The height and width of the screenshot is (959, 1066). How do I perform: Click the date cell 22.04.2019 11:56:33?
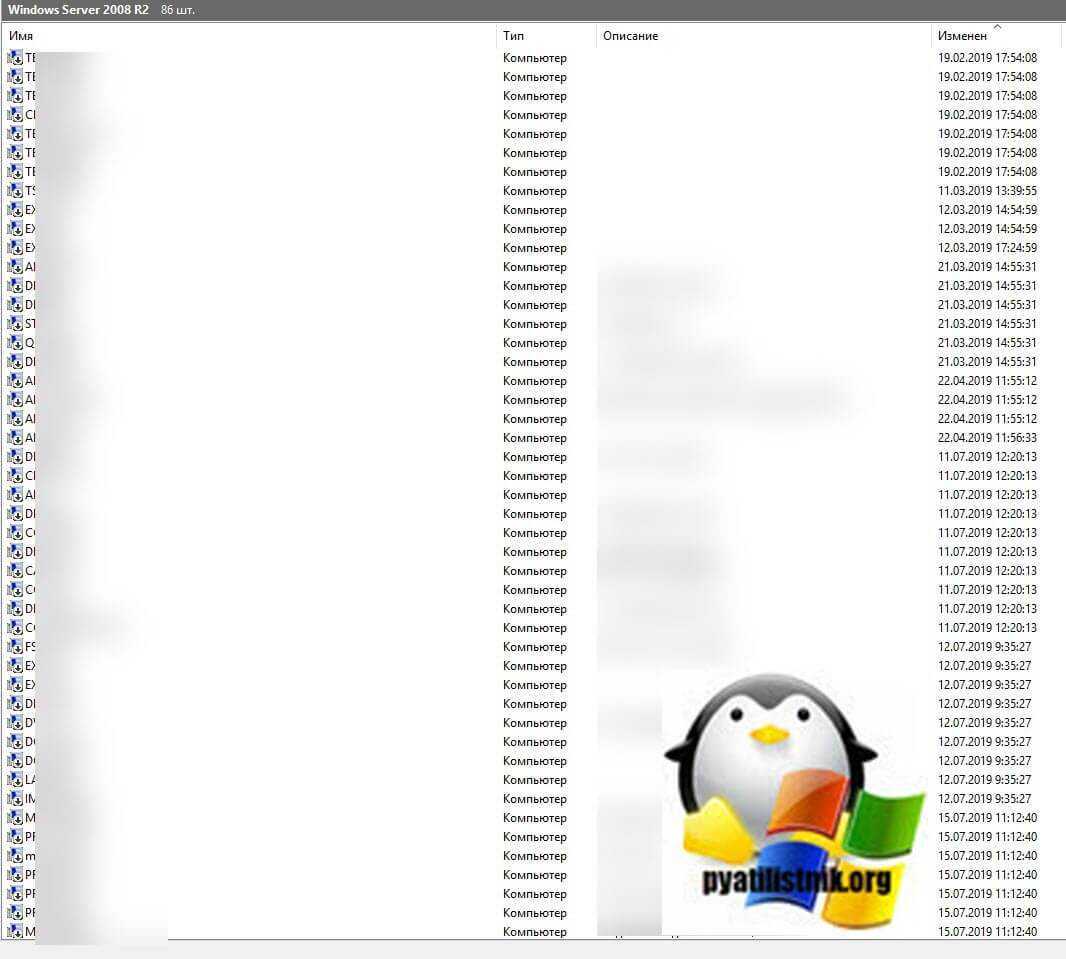(x=987, y=438)
